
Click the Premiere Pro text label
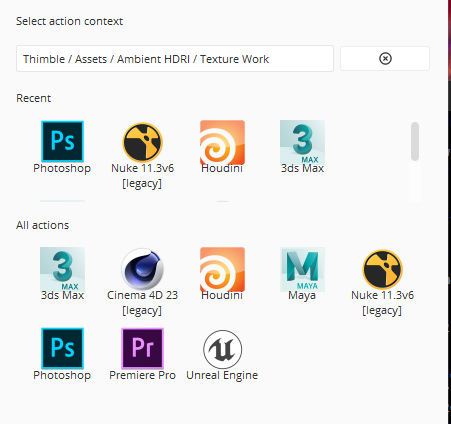click(x=142, y=375)
